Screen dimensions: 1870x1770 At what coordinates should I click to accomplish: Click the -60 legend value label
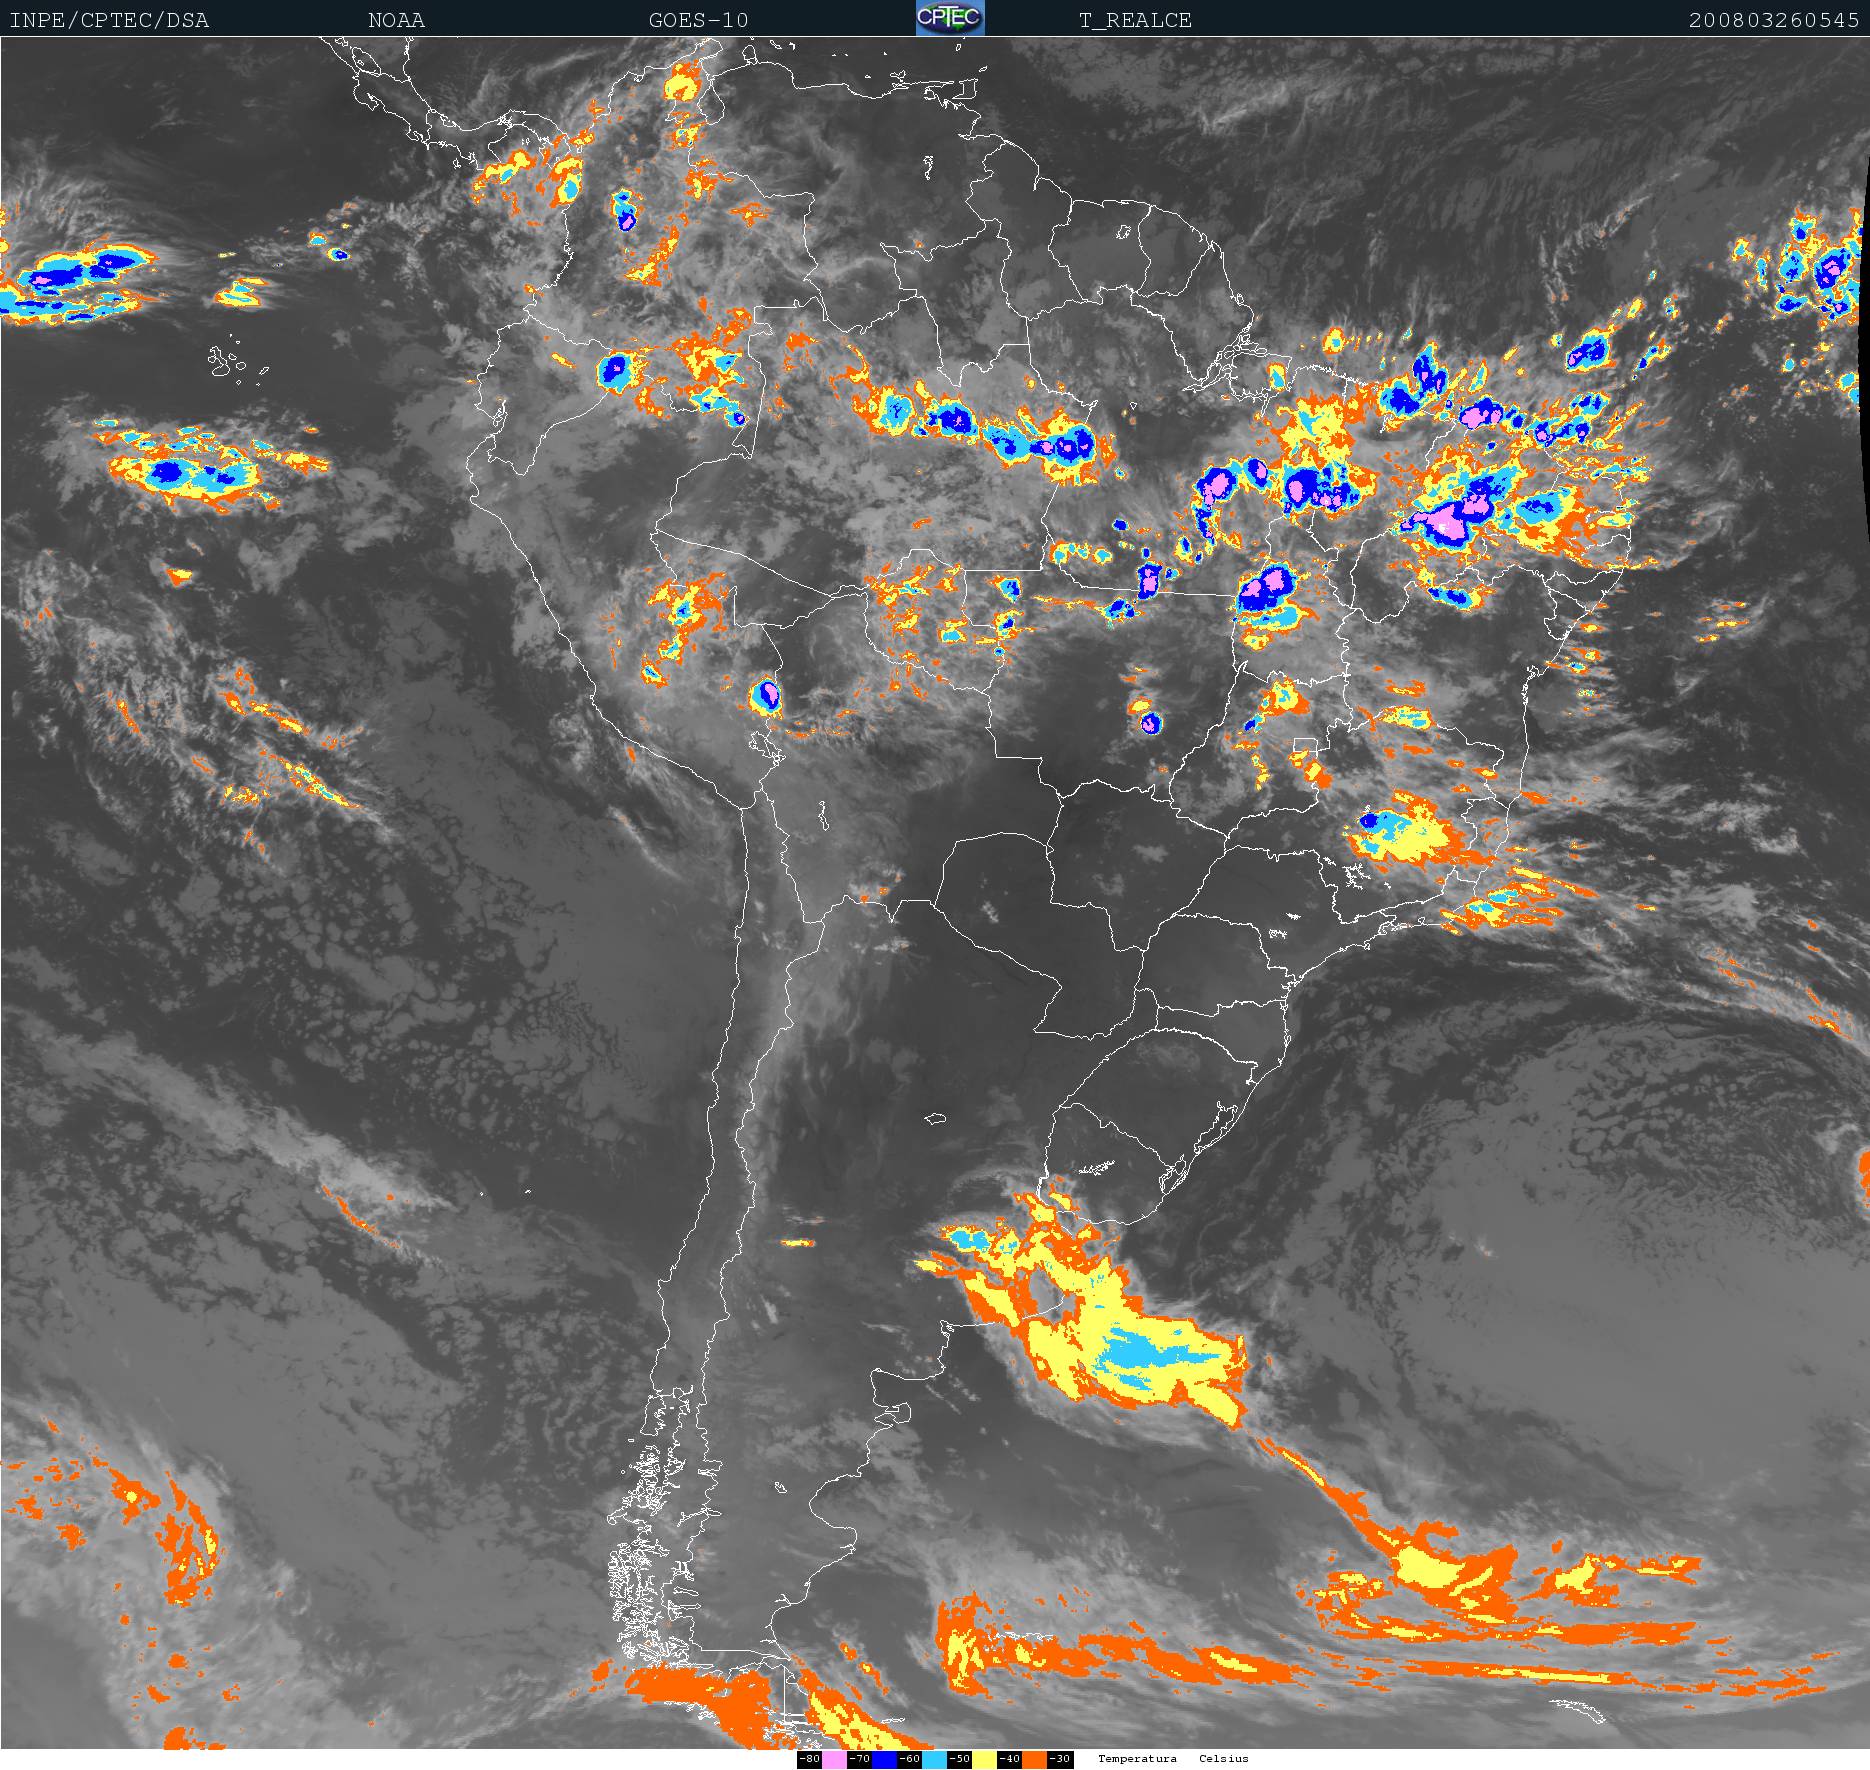coord(909,1759)
